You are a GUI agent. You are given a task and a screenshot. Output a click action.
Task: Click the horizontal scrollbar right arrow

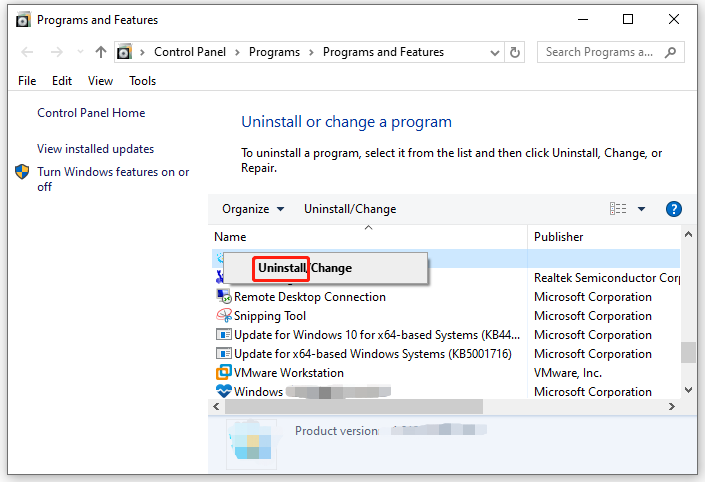tap(672, 406)
